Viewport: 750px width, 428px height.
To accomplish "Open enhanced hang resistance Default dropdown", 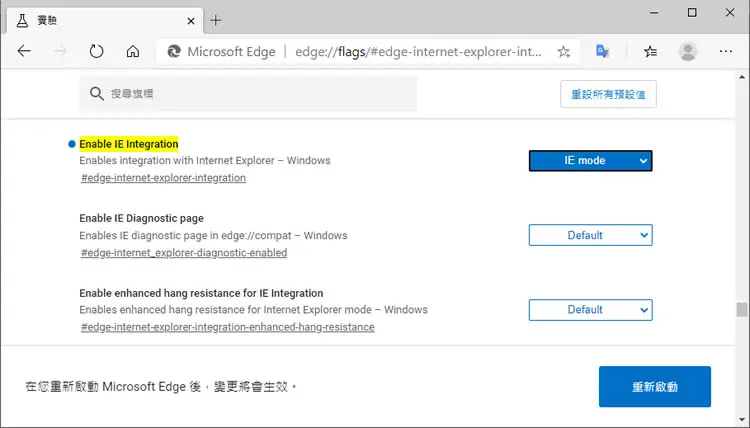I will point(590,310).
